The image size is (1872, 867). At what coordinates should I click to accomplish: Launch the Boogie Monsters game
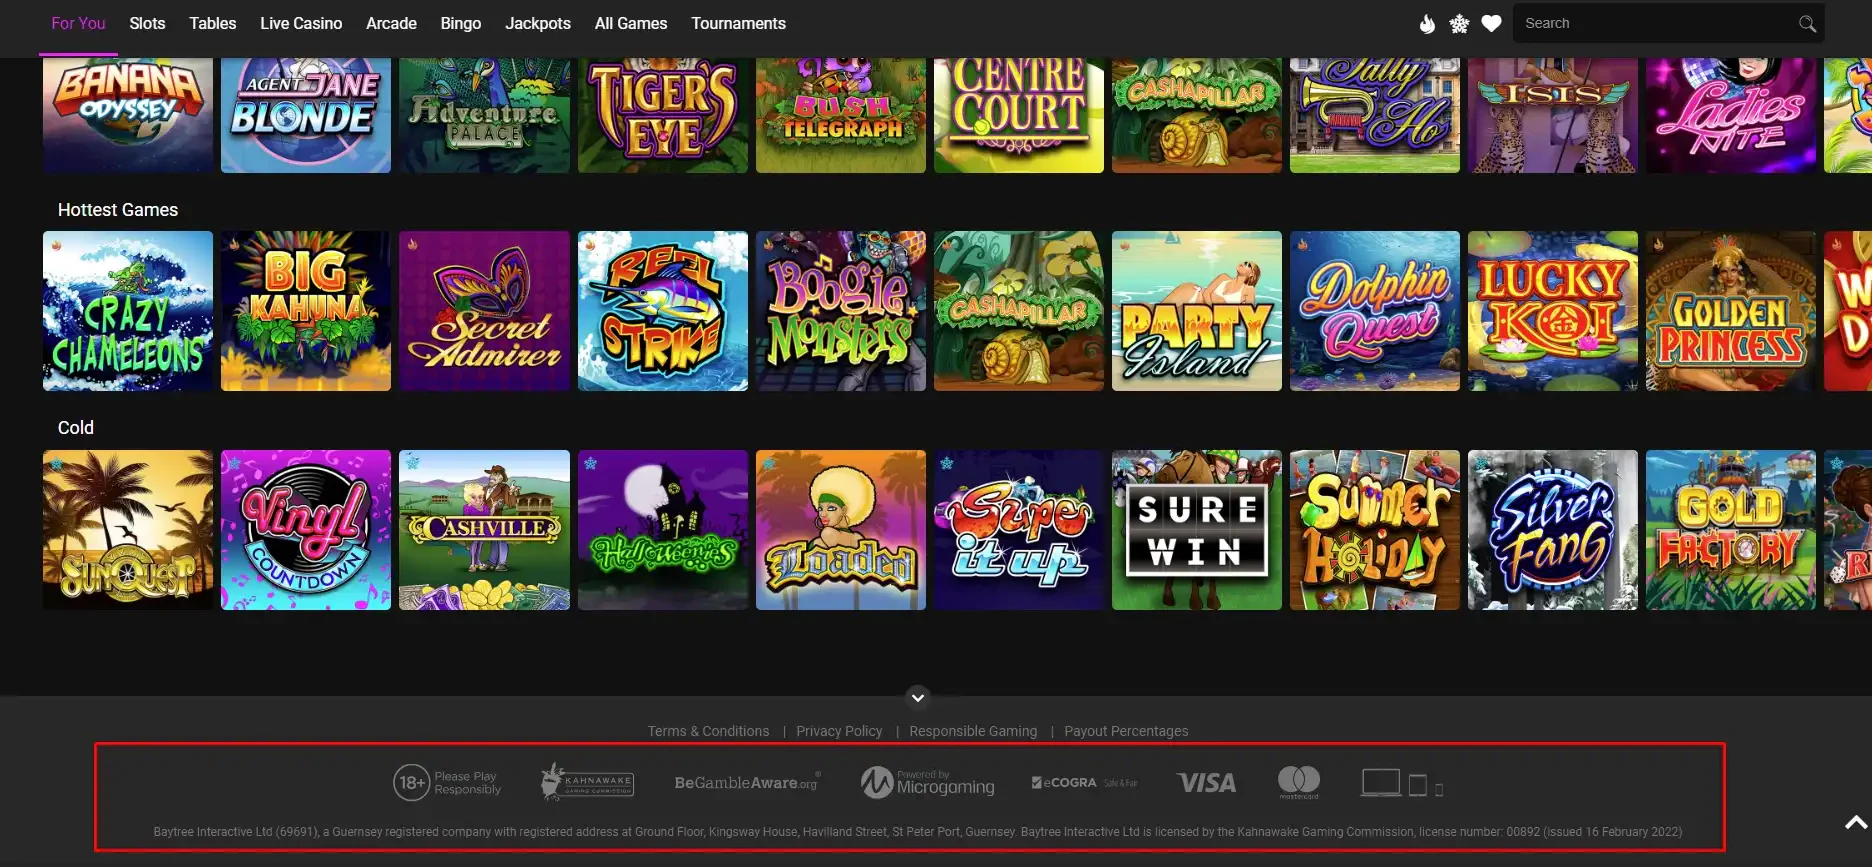click(x=841, y=311)
